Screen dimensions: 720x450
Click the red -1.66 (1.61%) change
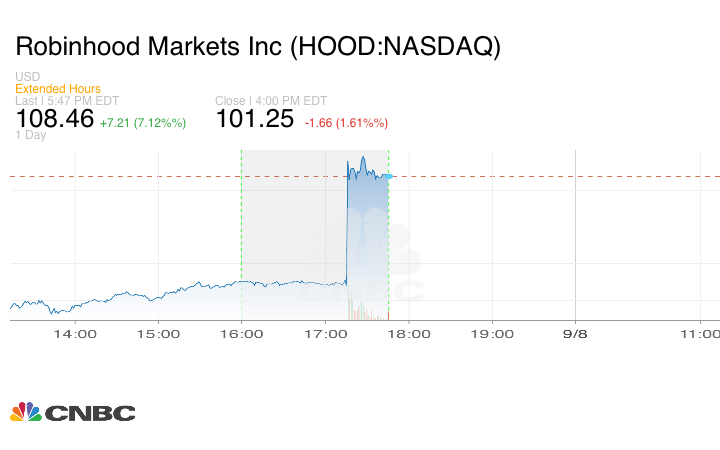tap(345, 123)
